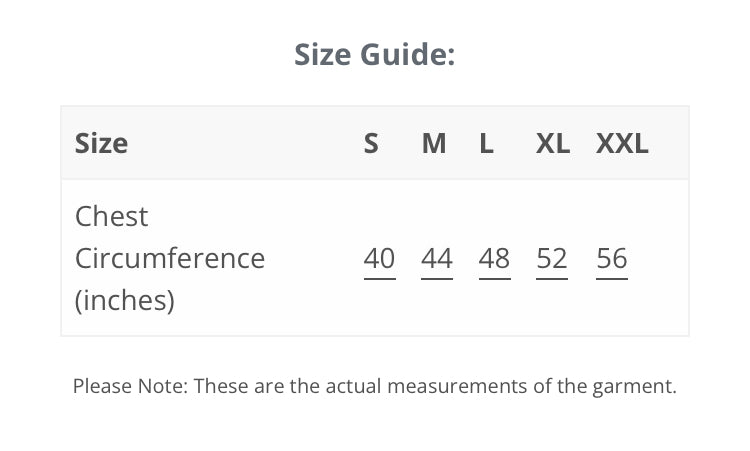Click the S size column header
The height and width of the screenshot is (451, 750).
(371, 143)
